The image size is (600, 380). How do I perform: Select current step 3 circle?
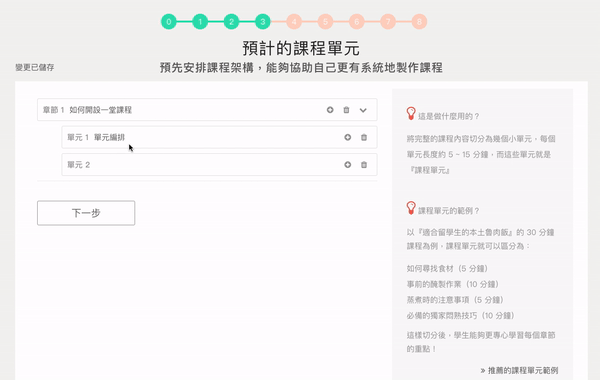point(263,21)
